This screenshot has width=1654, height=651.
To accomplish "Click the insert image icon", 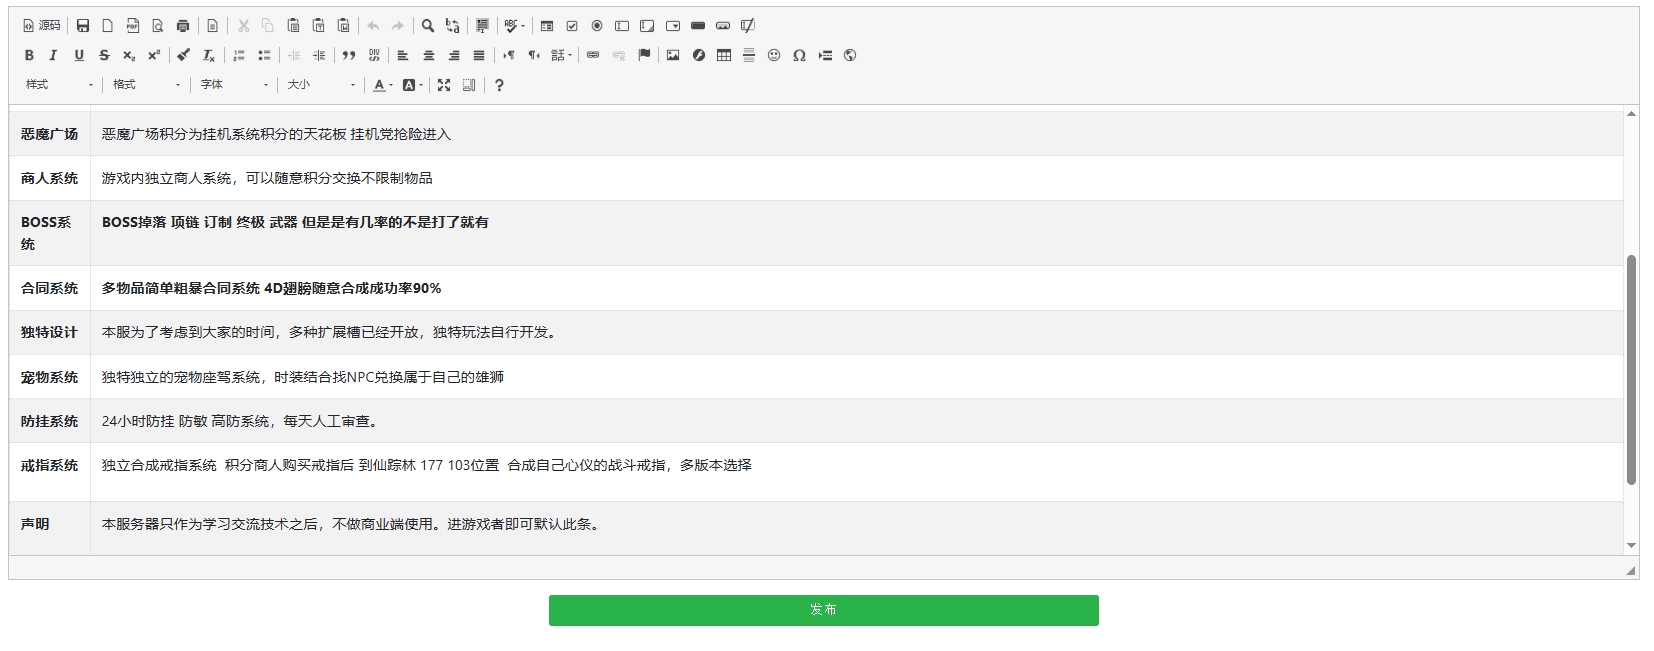I will click(x=673, y=55).
